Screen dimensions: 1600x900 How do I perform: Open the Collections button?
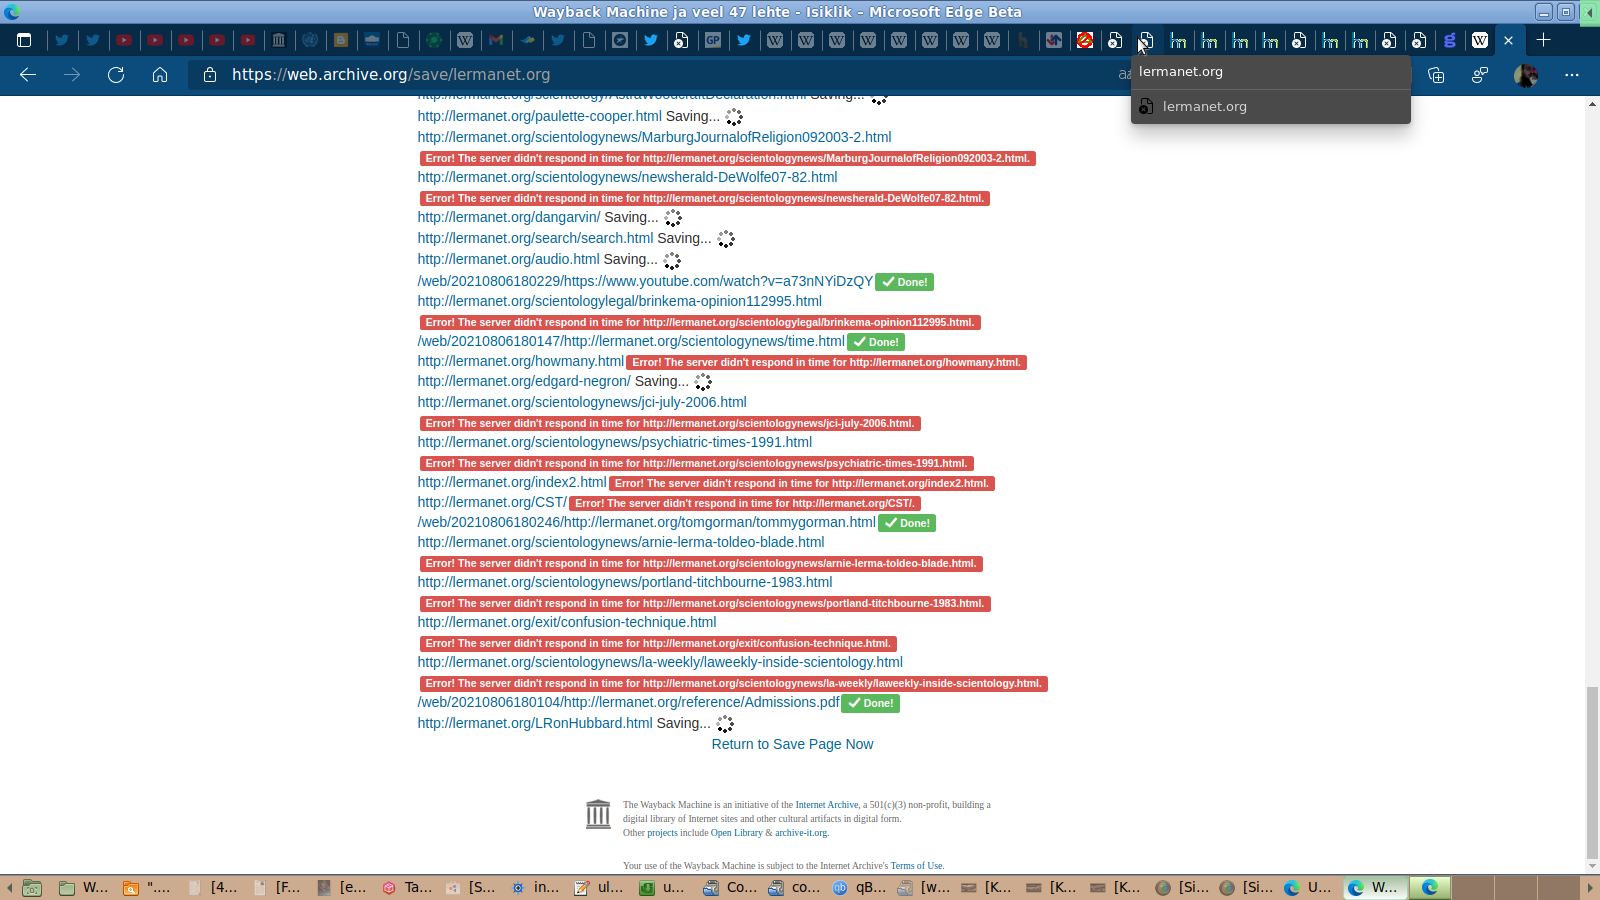pyautogui.click(x=1436, y=75)
